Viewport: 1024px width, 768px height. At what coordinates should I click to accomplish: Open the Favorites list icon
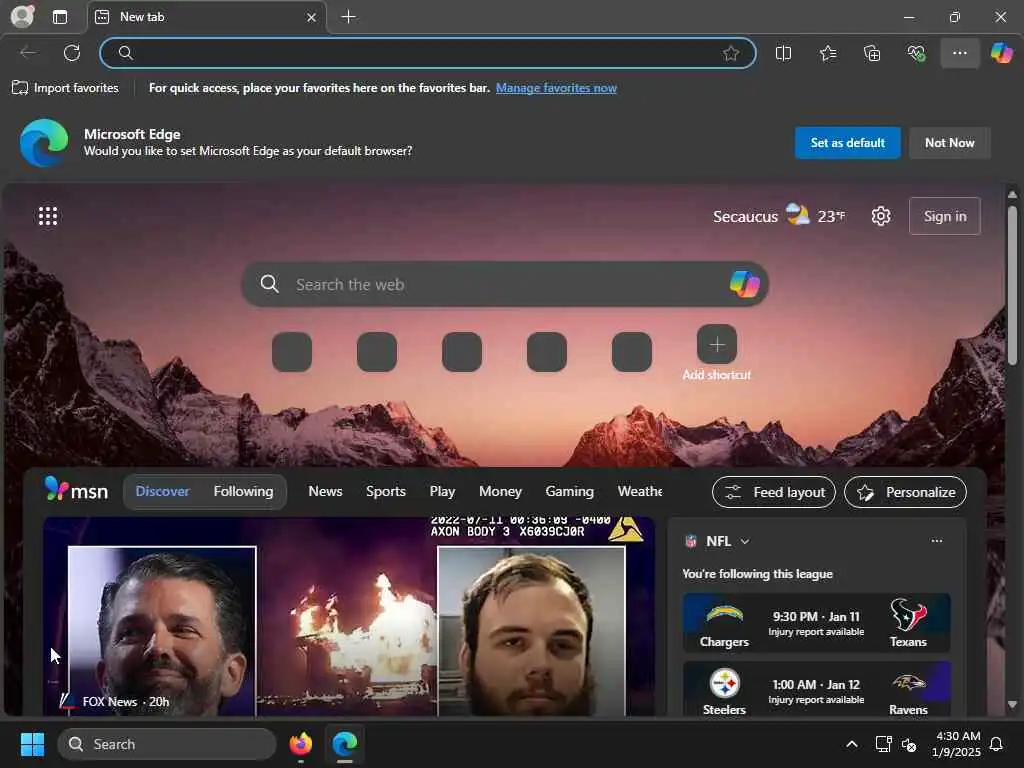[827, 53]
